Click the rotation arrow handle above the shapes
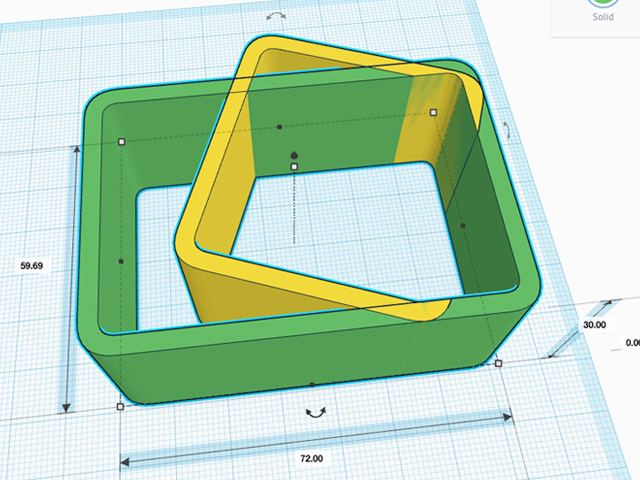Screen dimensions: 640x480 coord(277,16)
